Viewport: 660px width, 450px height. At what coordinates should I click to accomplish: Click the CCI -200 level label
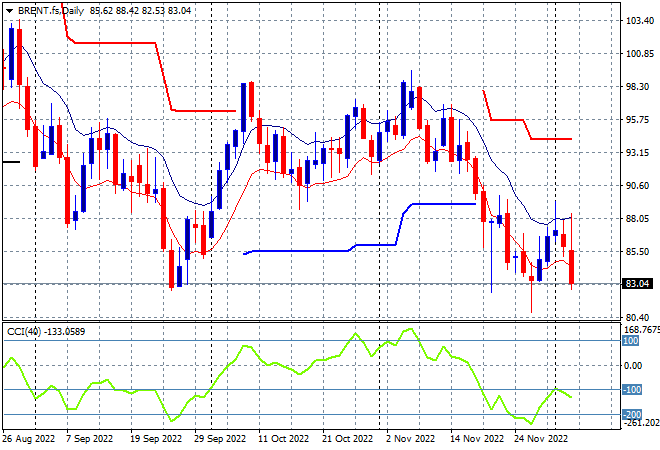tap(631, 415)
